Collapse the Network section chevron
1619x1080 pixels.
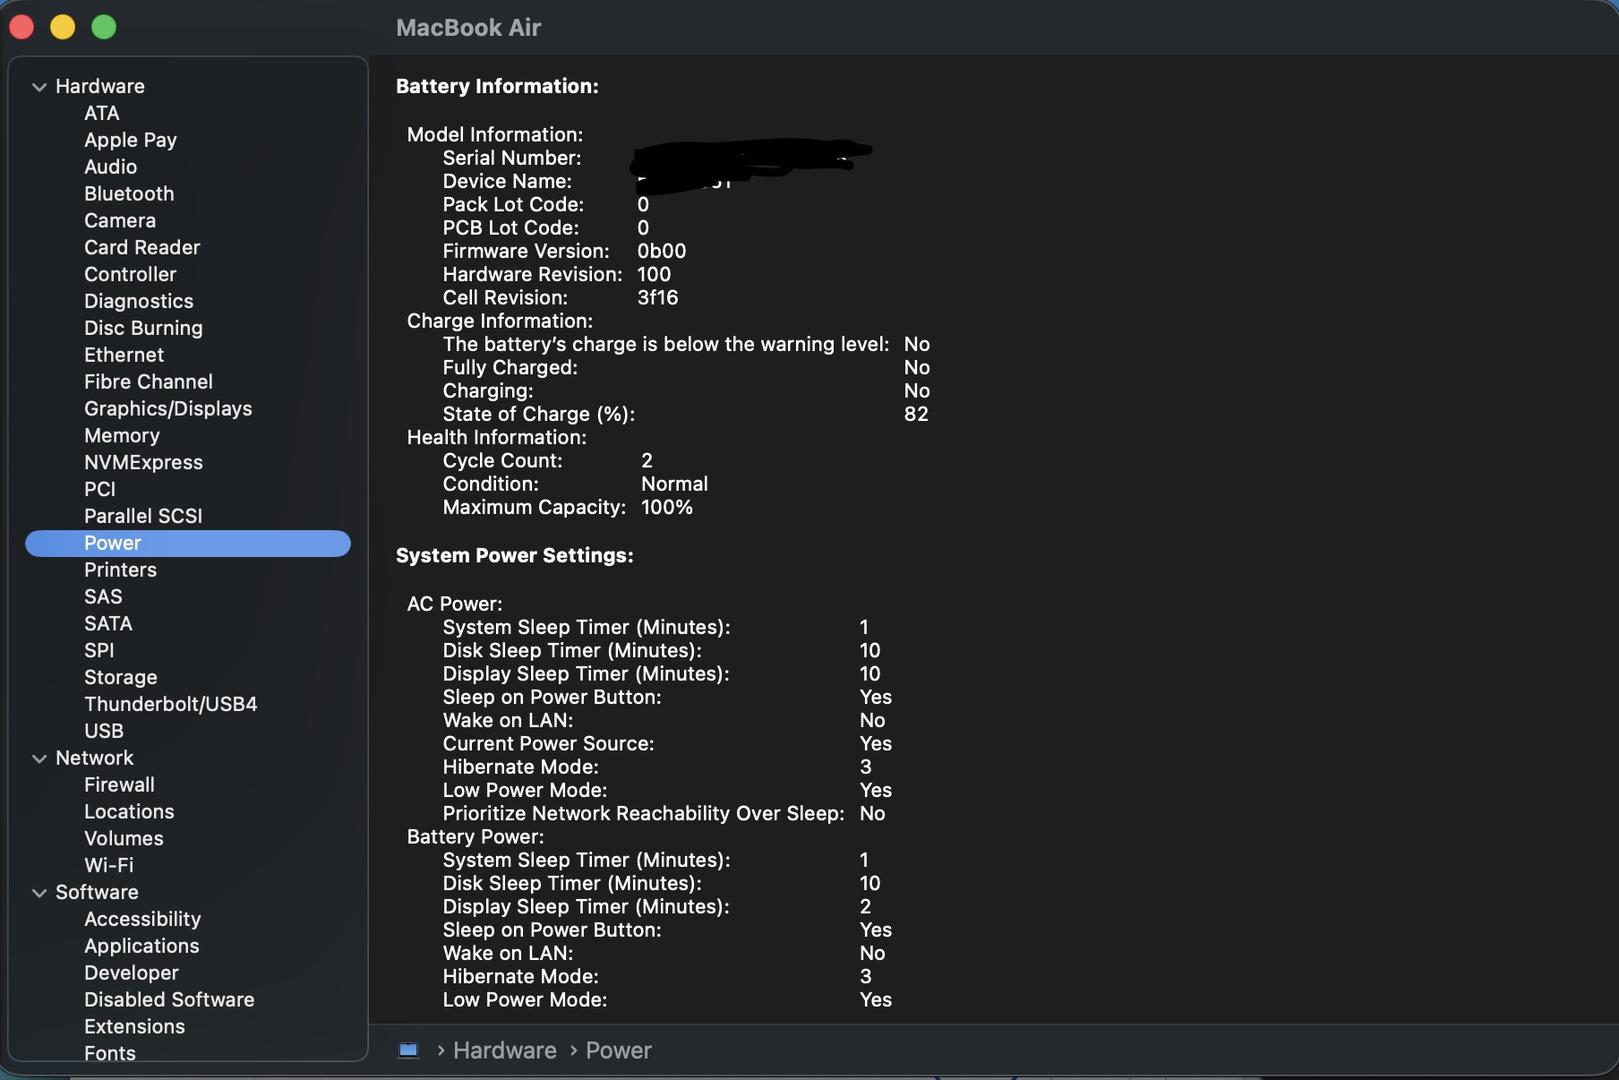(x=39, y=759)
